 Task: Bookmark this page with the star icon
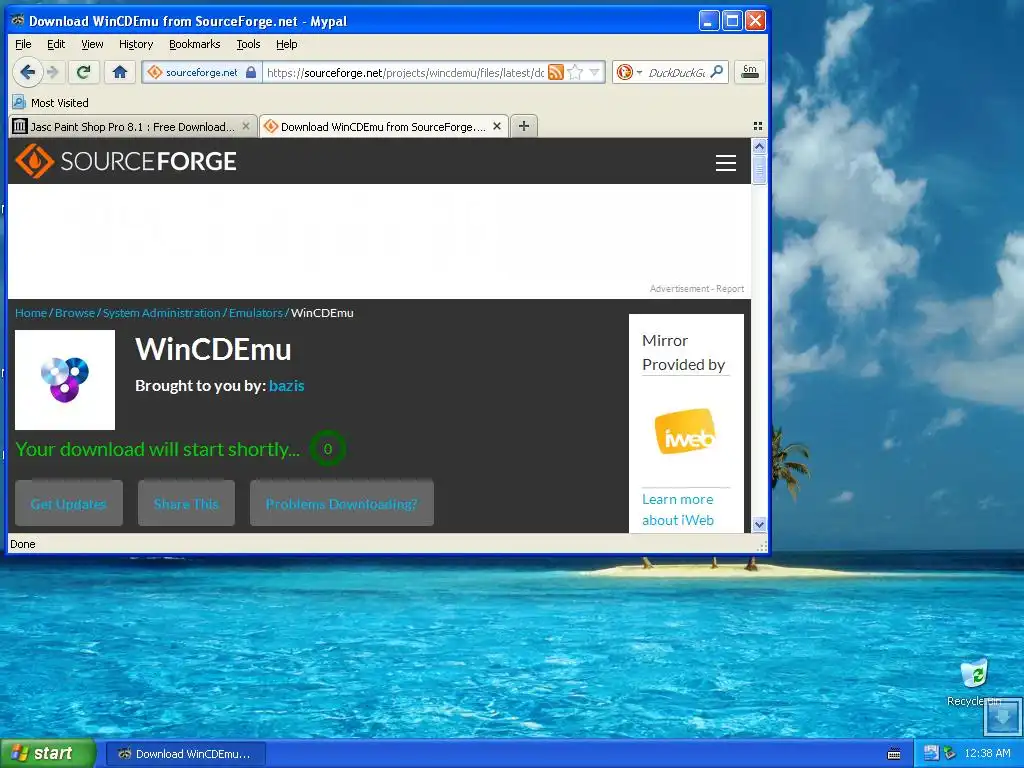(x=575, y=72)
